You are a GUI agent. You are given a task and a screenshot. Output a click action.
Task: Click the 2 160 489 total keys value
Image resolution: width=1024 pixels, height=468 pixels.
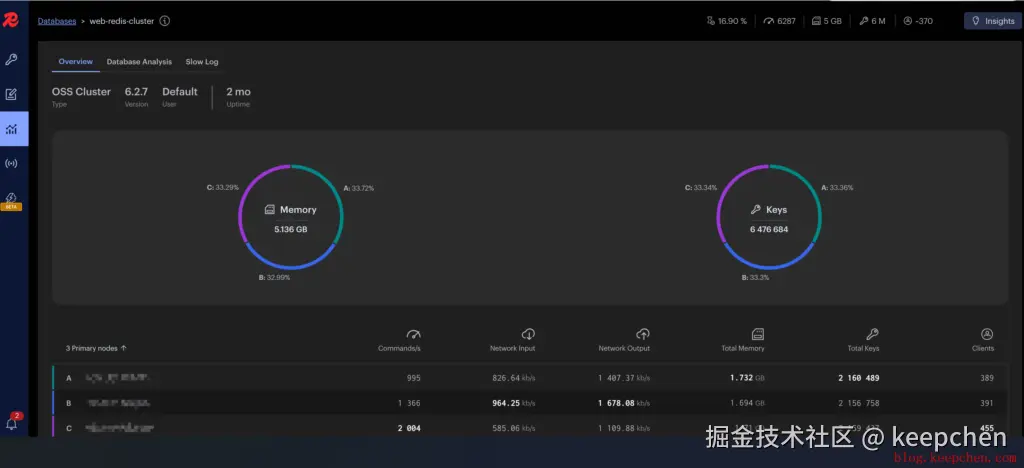click(859, 378)
